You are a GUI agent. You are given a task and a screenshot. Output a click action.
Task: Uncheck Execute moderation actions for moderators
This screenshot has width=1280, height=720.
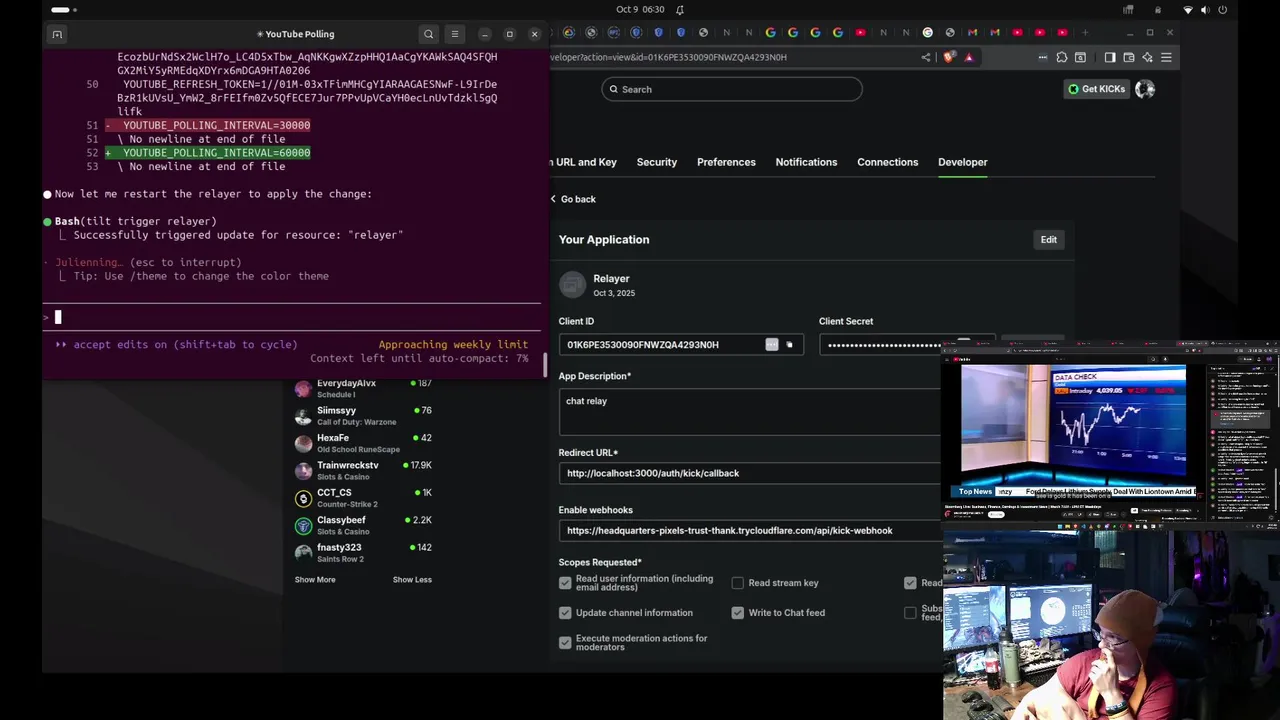[x=565, y=643]
